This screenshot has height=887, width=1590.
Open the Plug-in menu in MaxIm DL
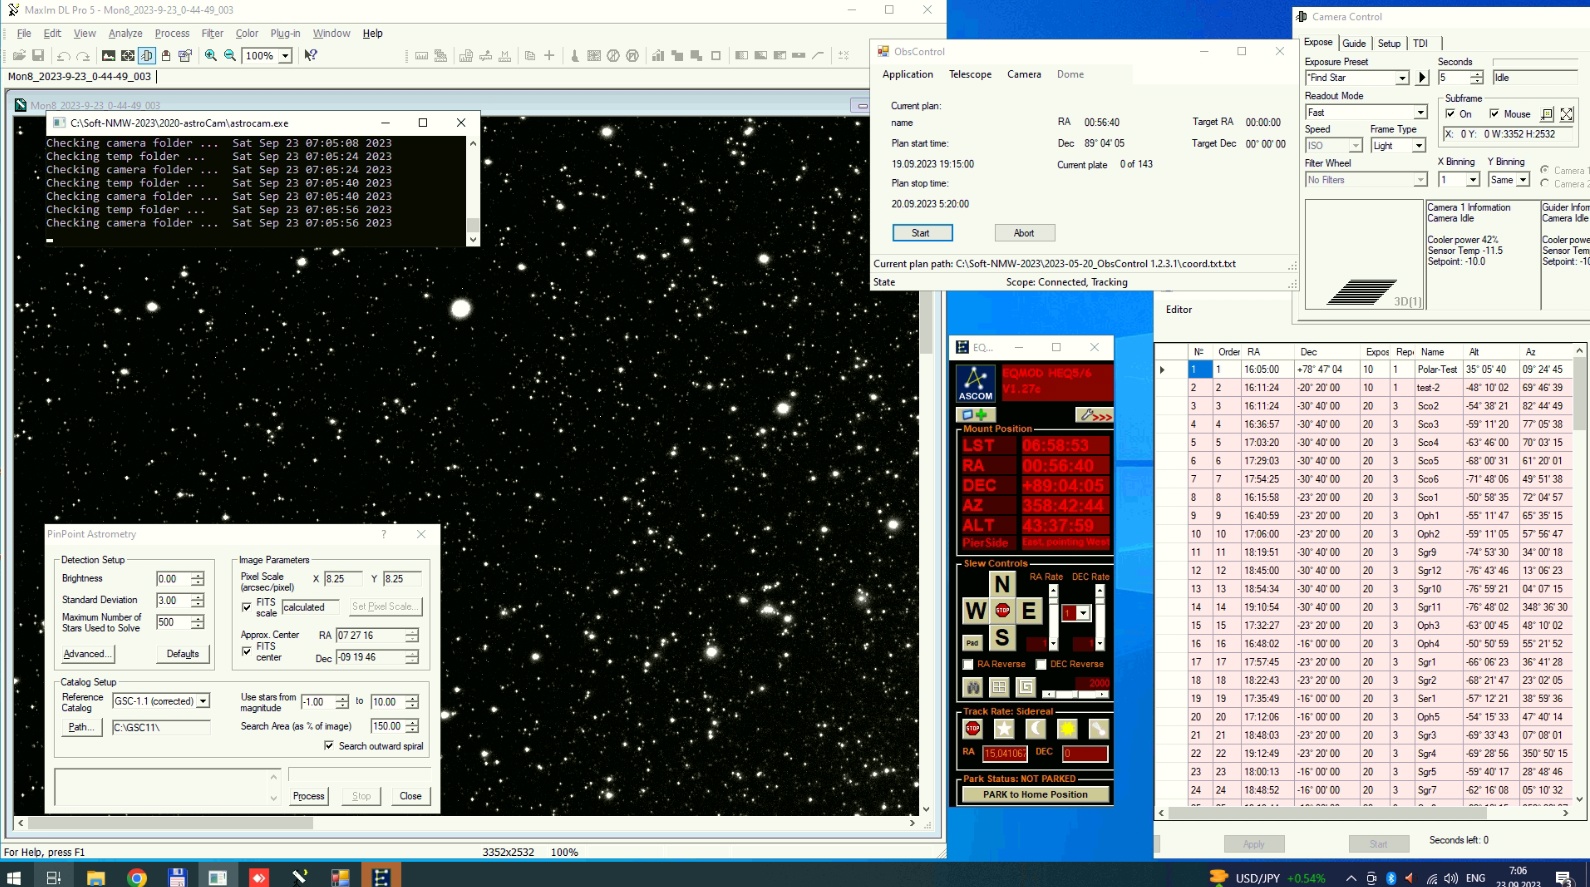coord(285,33)
